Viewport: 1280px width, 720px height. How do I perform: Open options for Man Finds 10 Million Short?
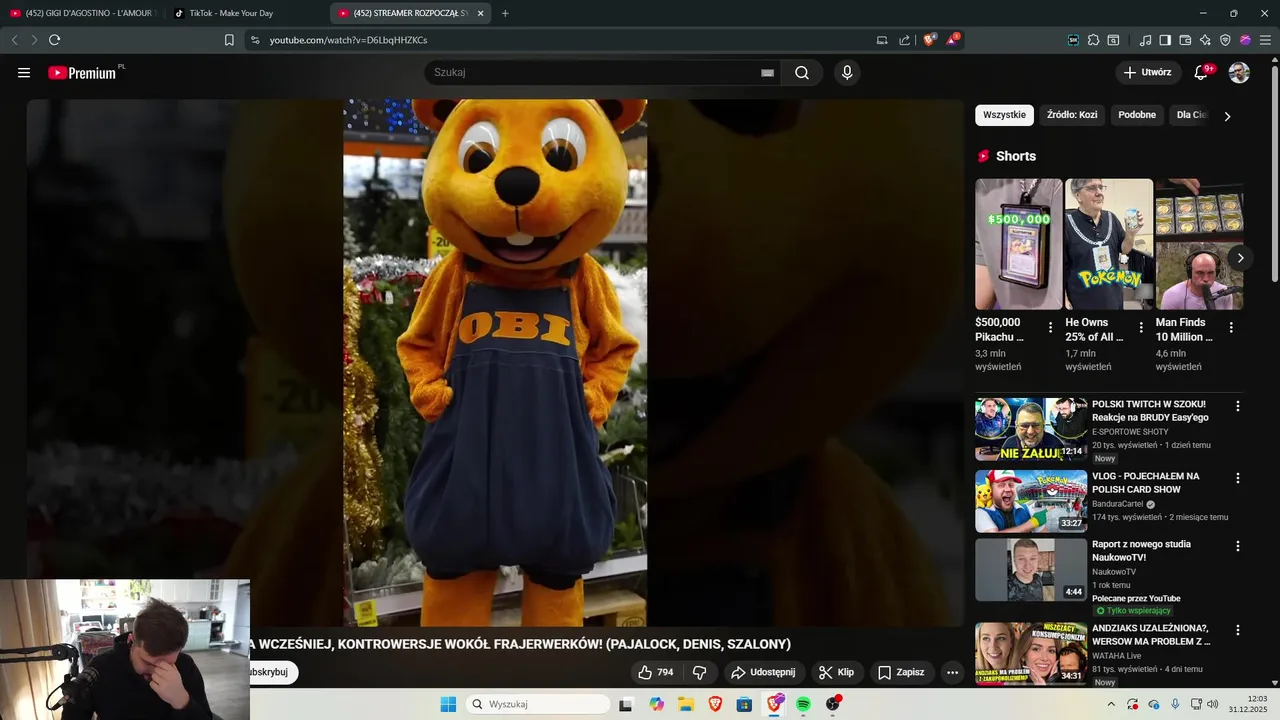[1231, 327]
